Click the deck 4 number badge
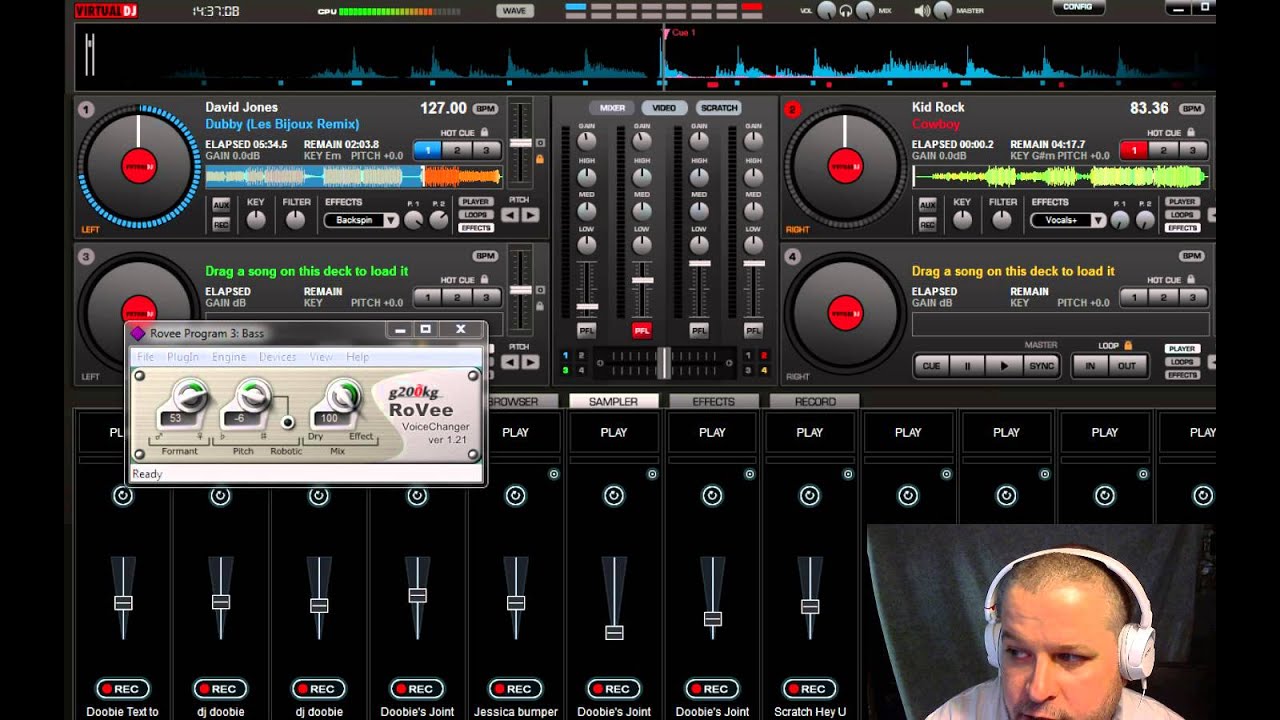The height and width of the screenshot is (720, 1280). click(793, 257)
